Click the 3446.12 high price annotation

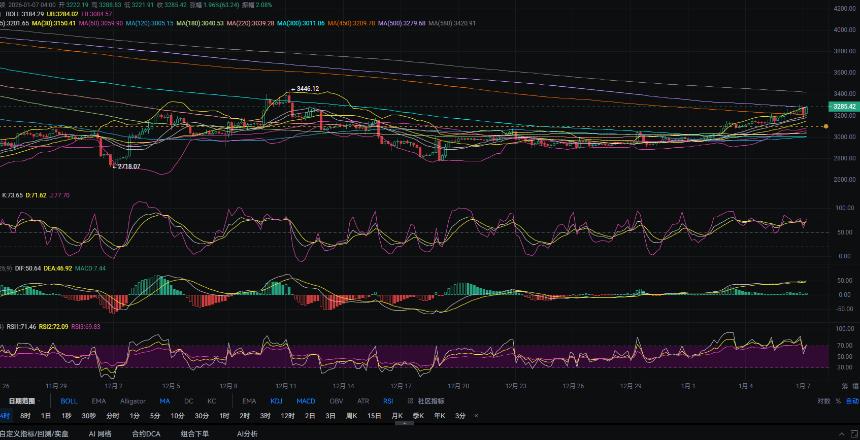coord(308,88)
